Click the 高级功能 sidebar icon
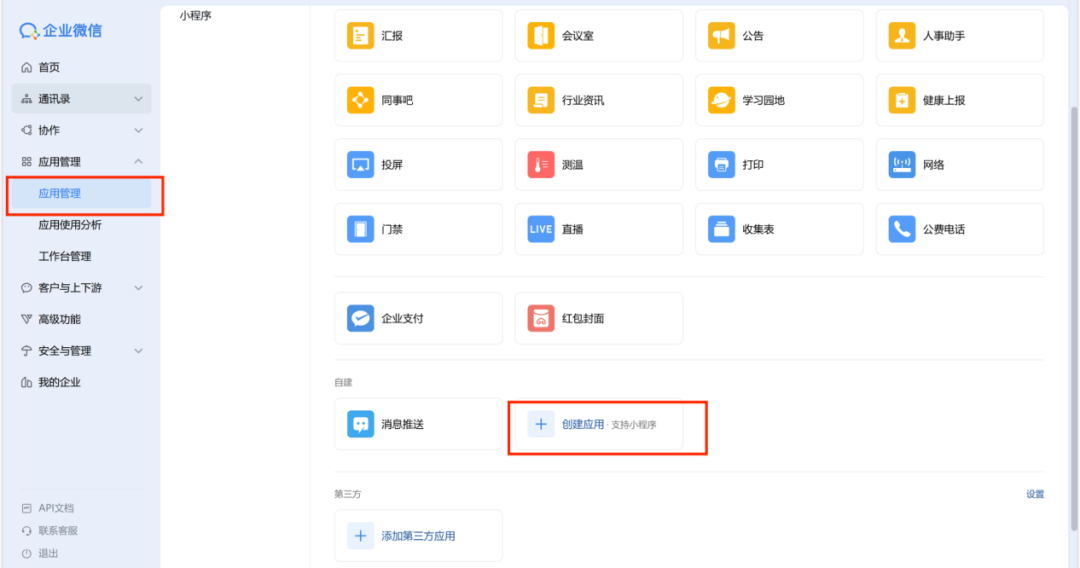1080x568 pixels. coord(26,319)
